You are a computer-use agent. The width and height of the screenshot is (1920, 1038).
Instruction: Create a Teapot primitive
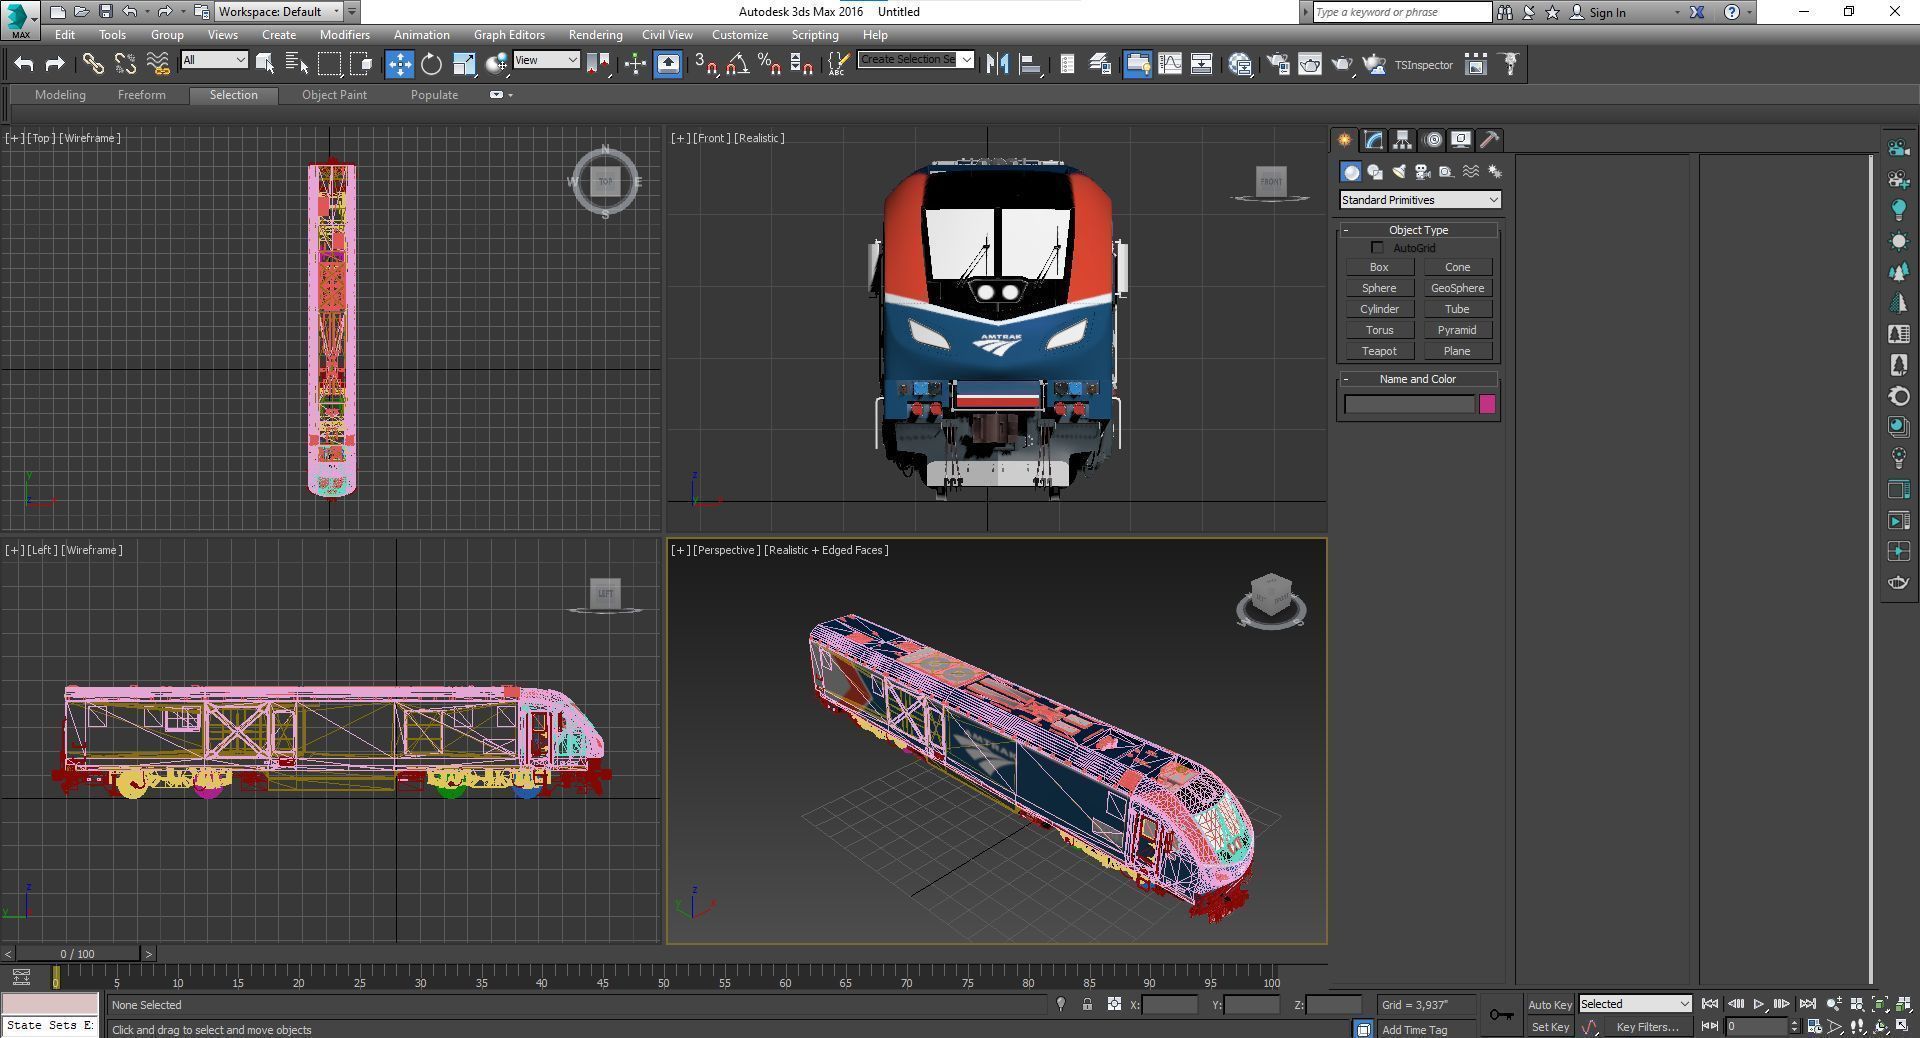click(1379, 351)
